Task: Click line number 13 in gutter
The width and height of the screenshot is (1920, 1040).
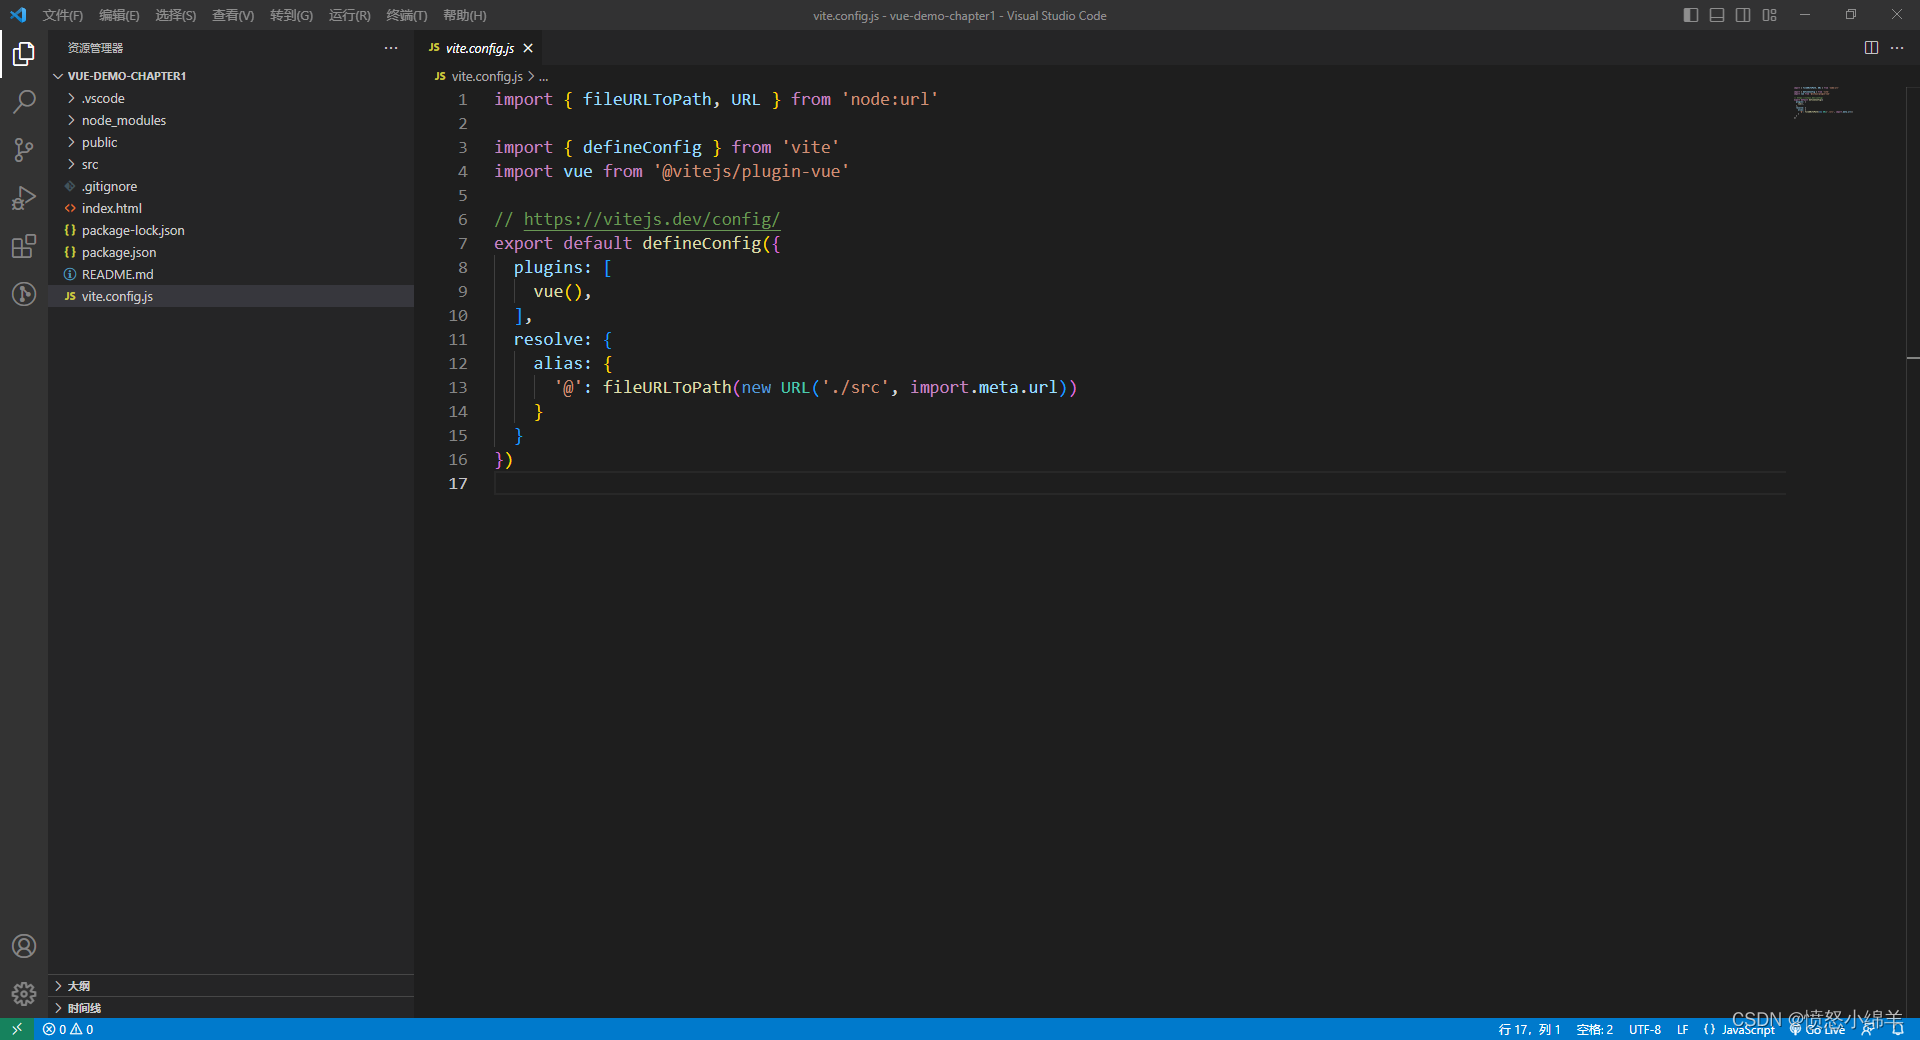Action: (458, 387)
